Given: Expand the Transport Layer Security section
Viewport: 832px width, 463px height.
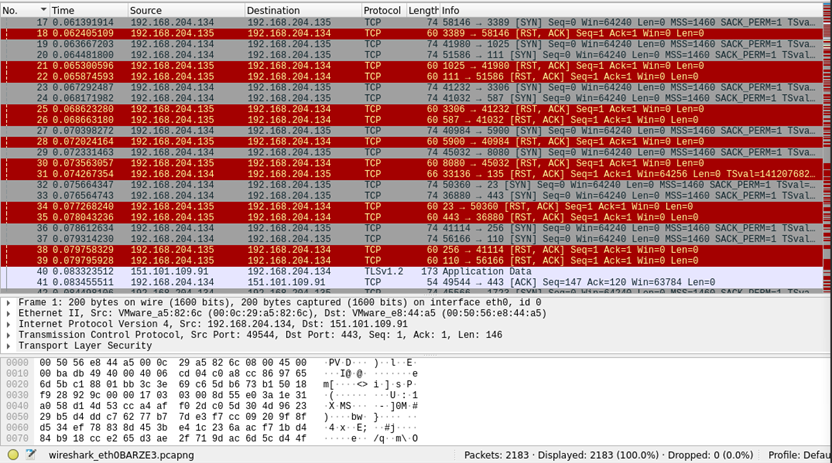Looking at the screenshot, I should [x=8, y=346].
